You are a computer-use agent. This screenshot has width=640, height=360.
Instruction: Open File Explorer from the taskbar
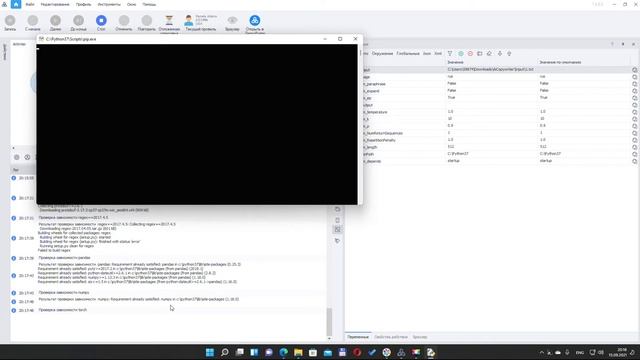pyautogui.click(x=298, y=352)
